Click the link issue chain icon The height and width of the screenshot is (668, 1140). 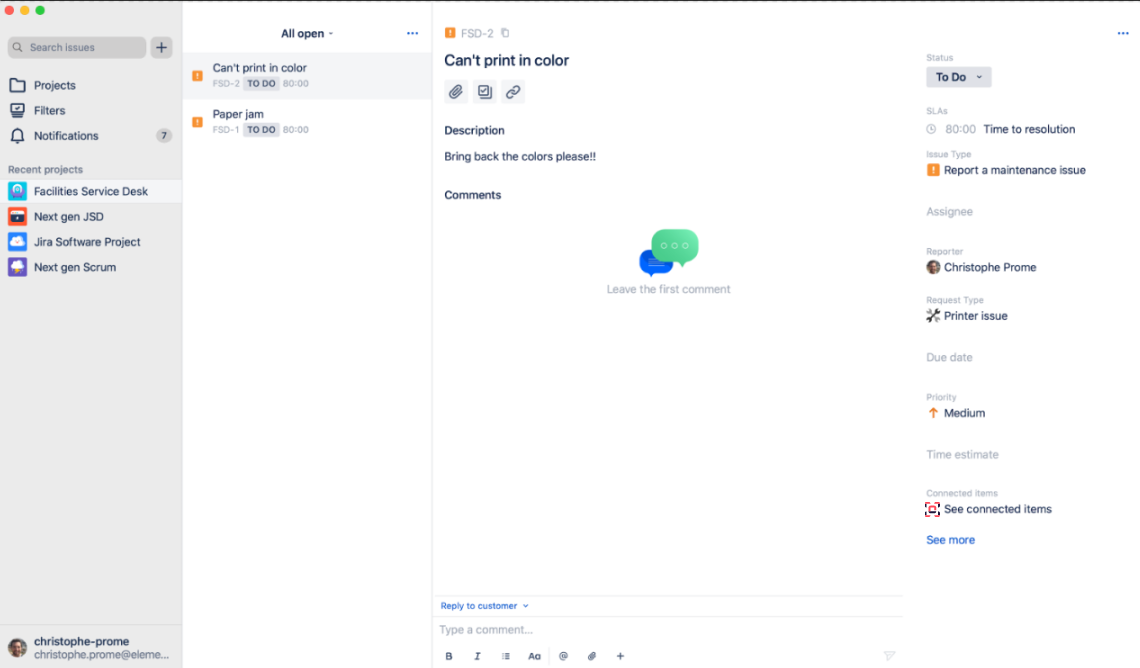click(x=513, y=92)
